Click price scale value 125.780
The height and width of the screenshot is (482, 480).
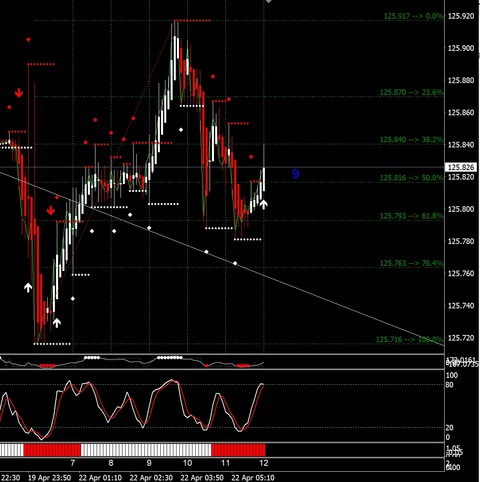[461, 241]
